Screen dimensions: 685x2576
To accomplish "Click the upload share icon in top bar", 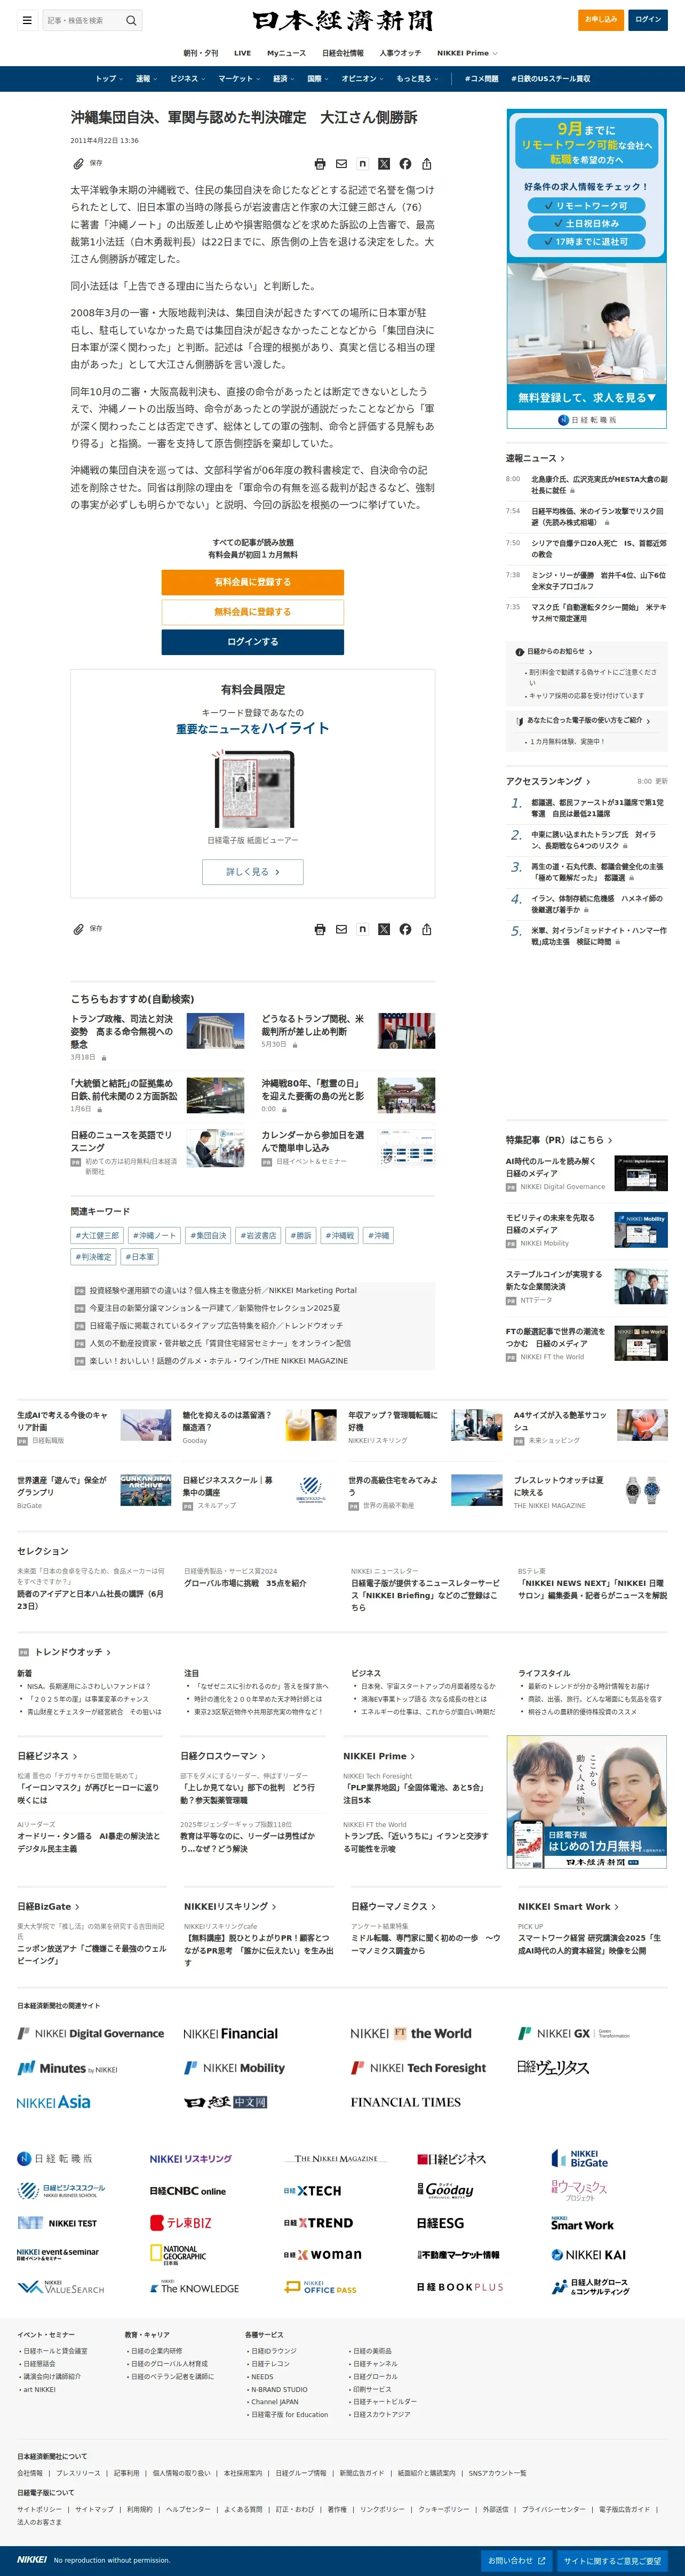I will 427,164.
